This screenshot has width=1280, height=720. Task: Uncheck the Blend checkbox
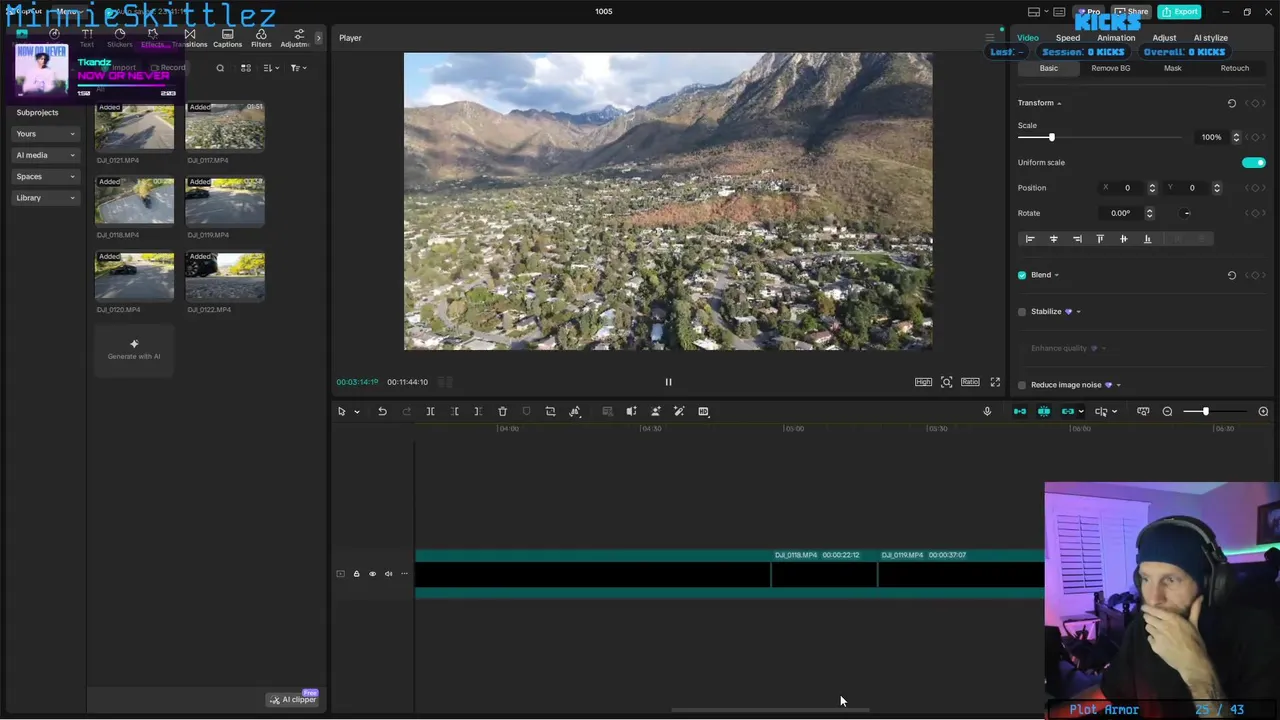1022,275
